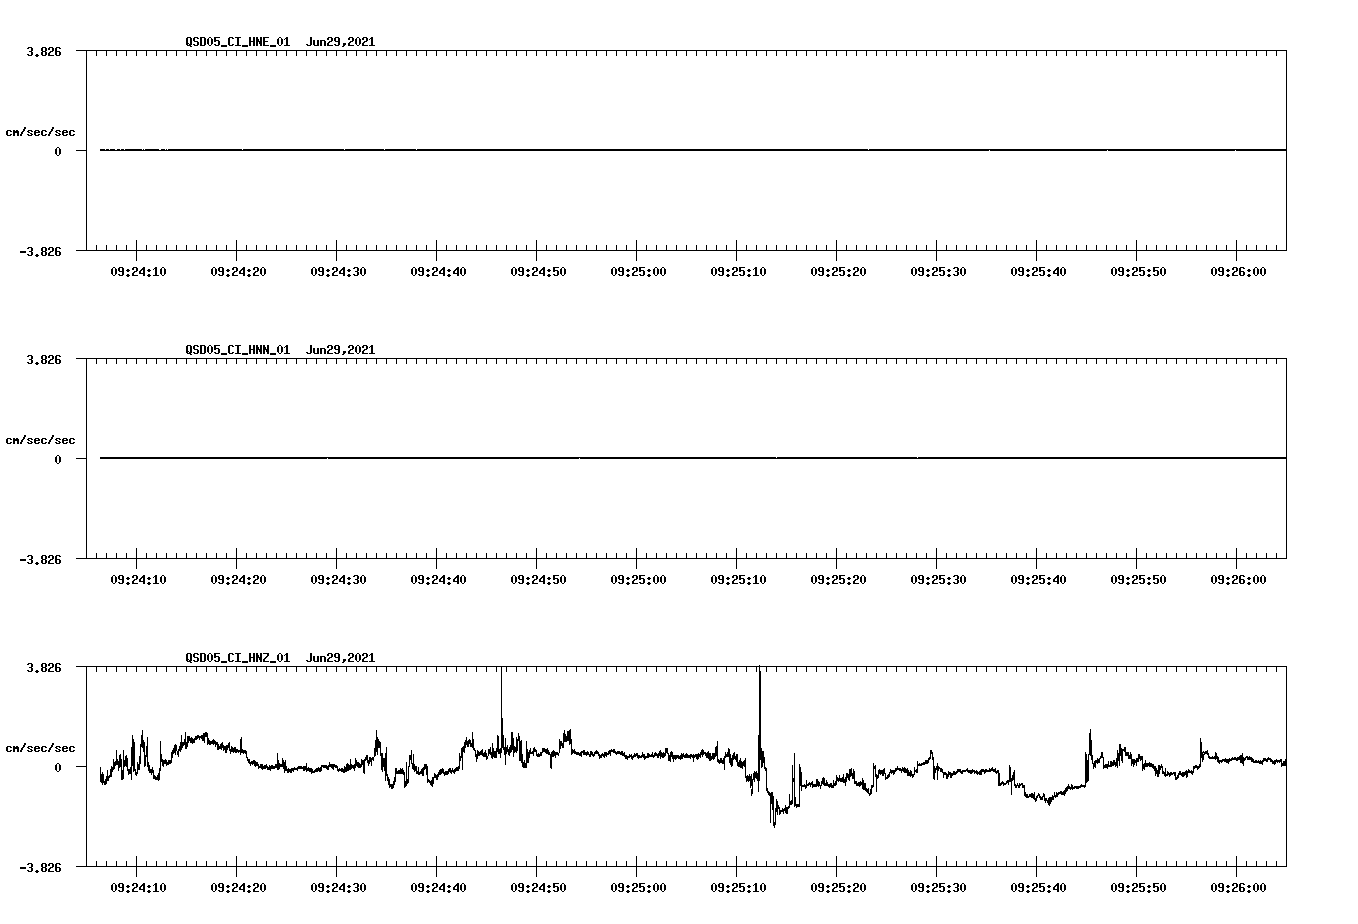
Task: Click the 09:24:10 time label under HNZ plot
Action: [x=138, y=888]
